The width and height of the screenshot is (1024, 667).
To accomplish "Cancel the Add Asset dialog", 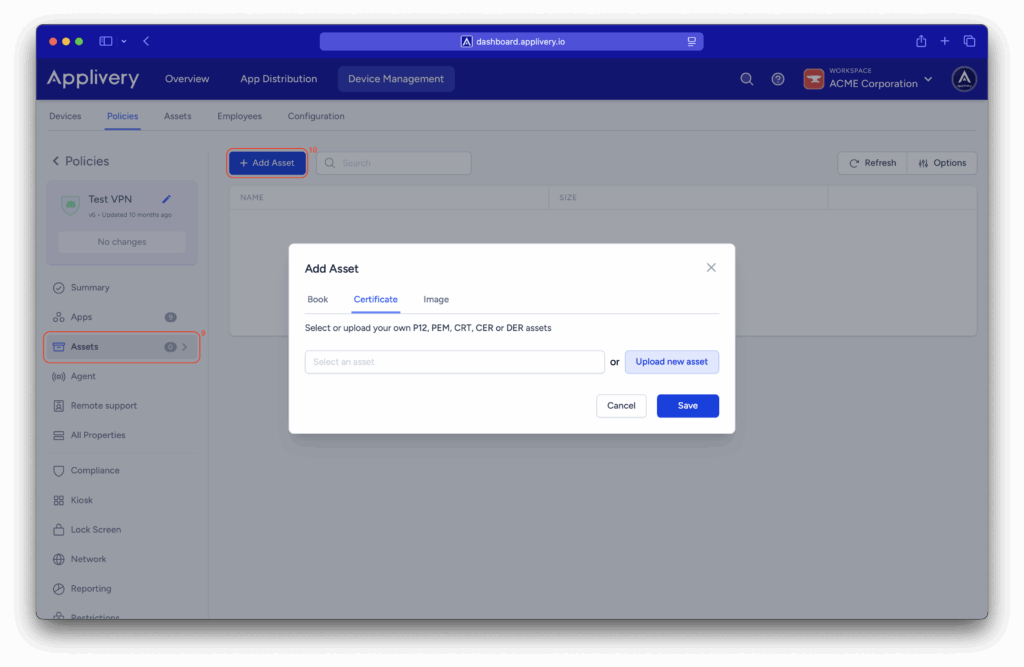I will click(621, 406).
